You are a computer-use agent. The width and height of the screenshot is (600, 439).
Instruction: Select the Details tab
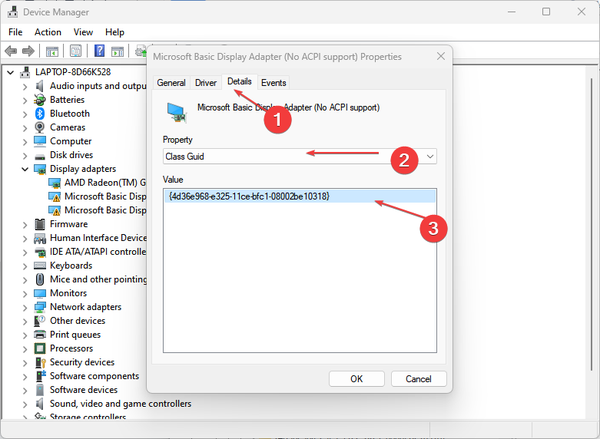pyautogui.click(x=240, y=82)
